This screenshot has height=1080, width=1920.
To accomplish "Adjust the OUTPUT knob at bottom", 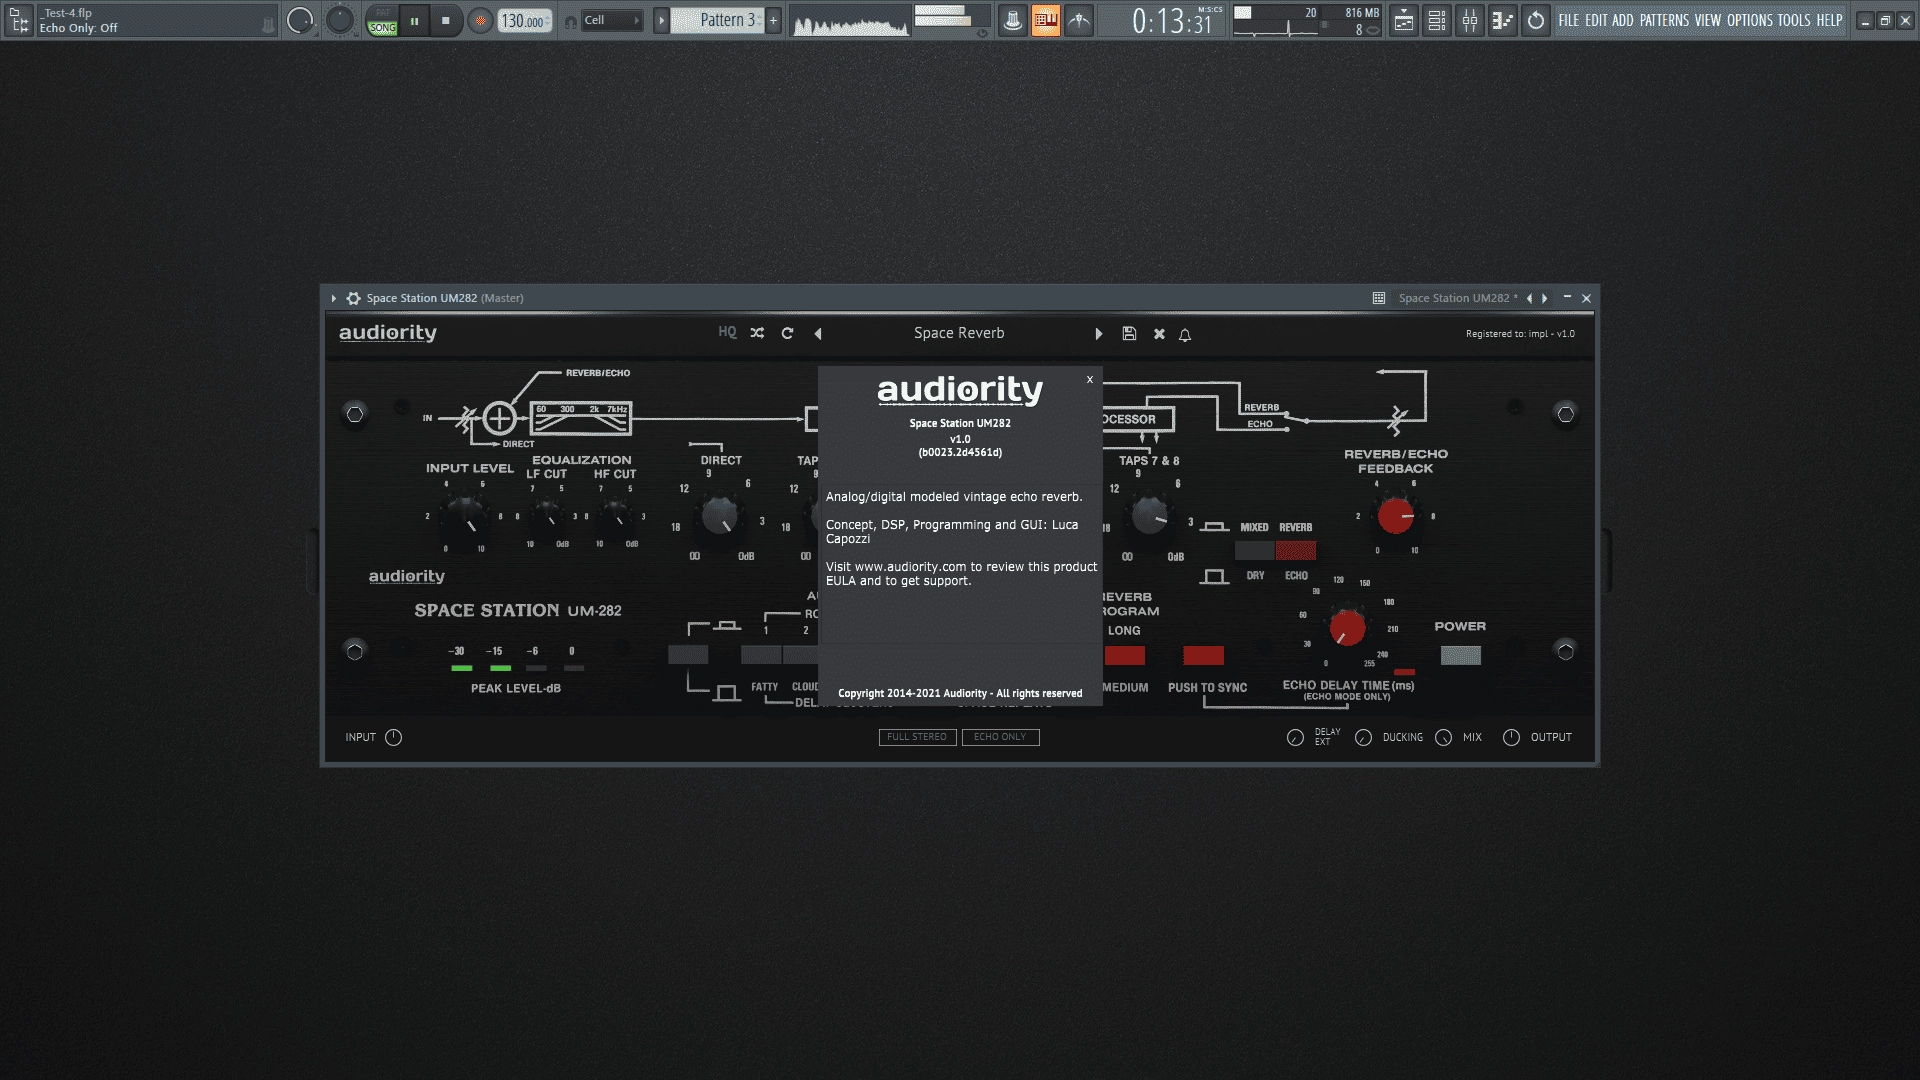I will click(1511, 737).
